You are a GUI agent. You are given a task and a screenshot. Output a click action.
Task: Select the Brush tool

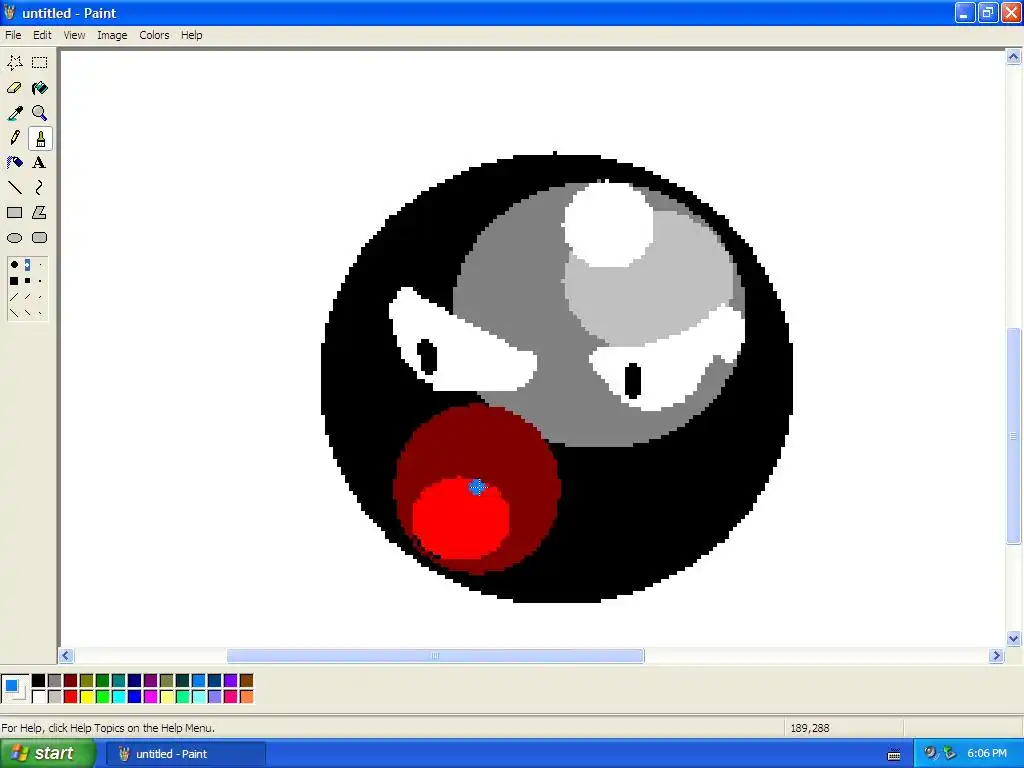40,138
